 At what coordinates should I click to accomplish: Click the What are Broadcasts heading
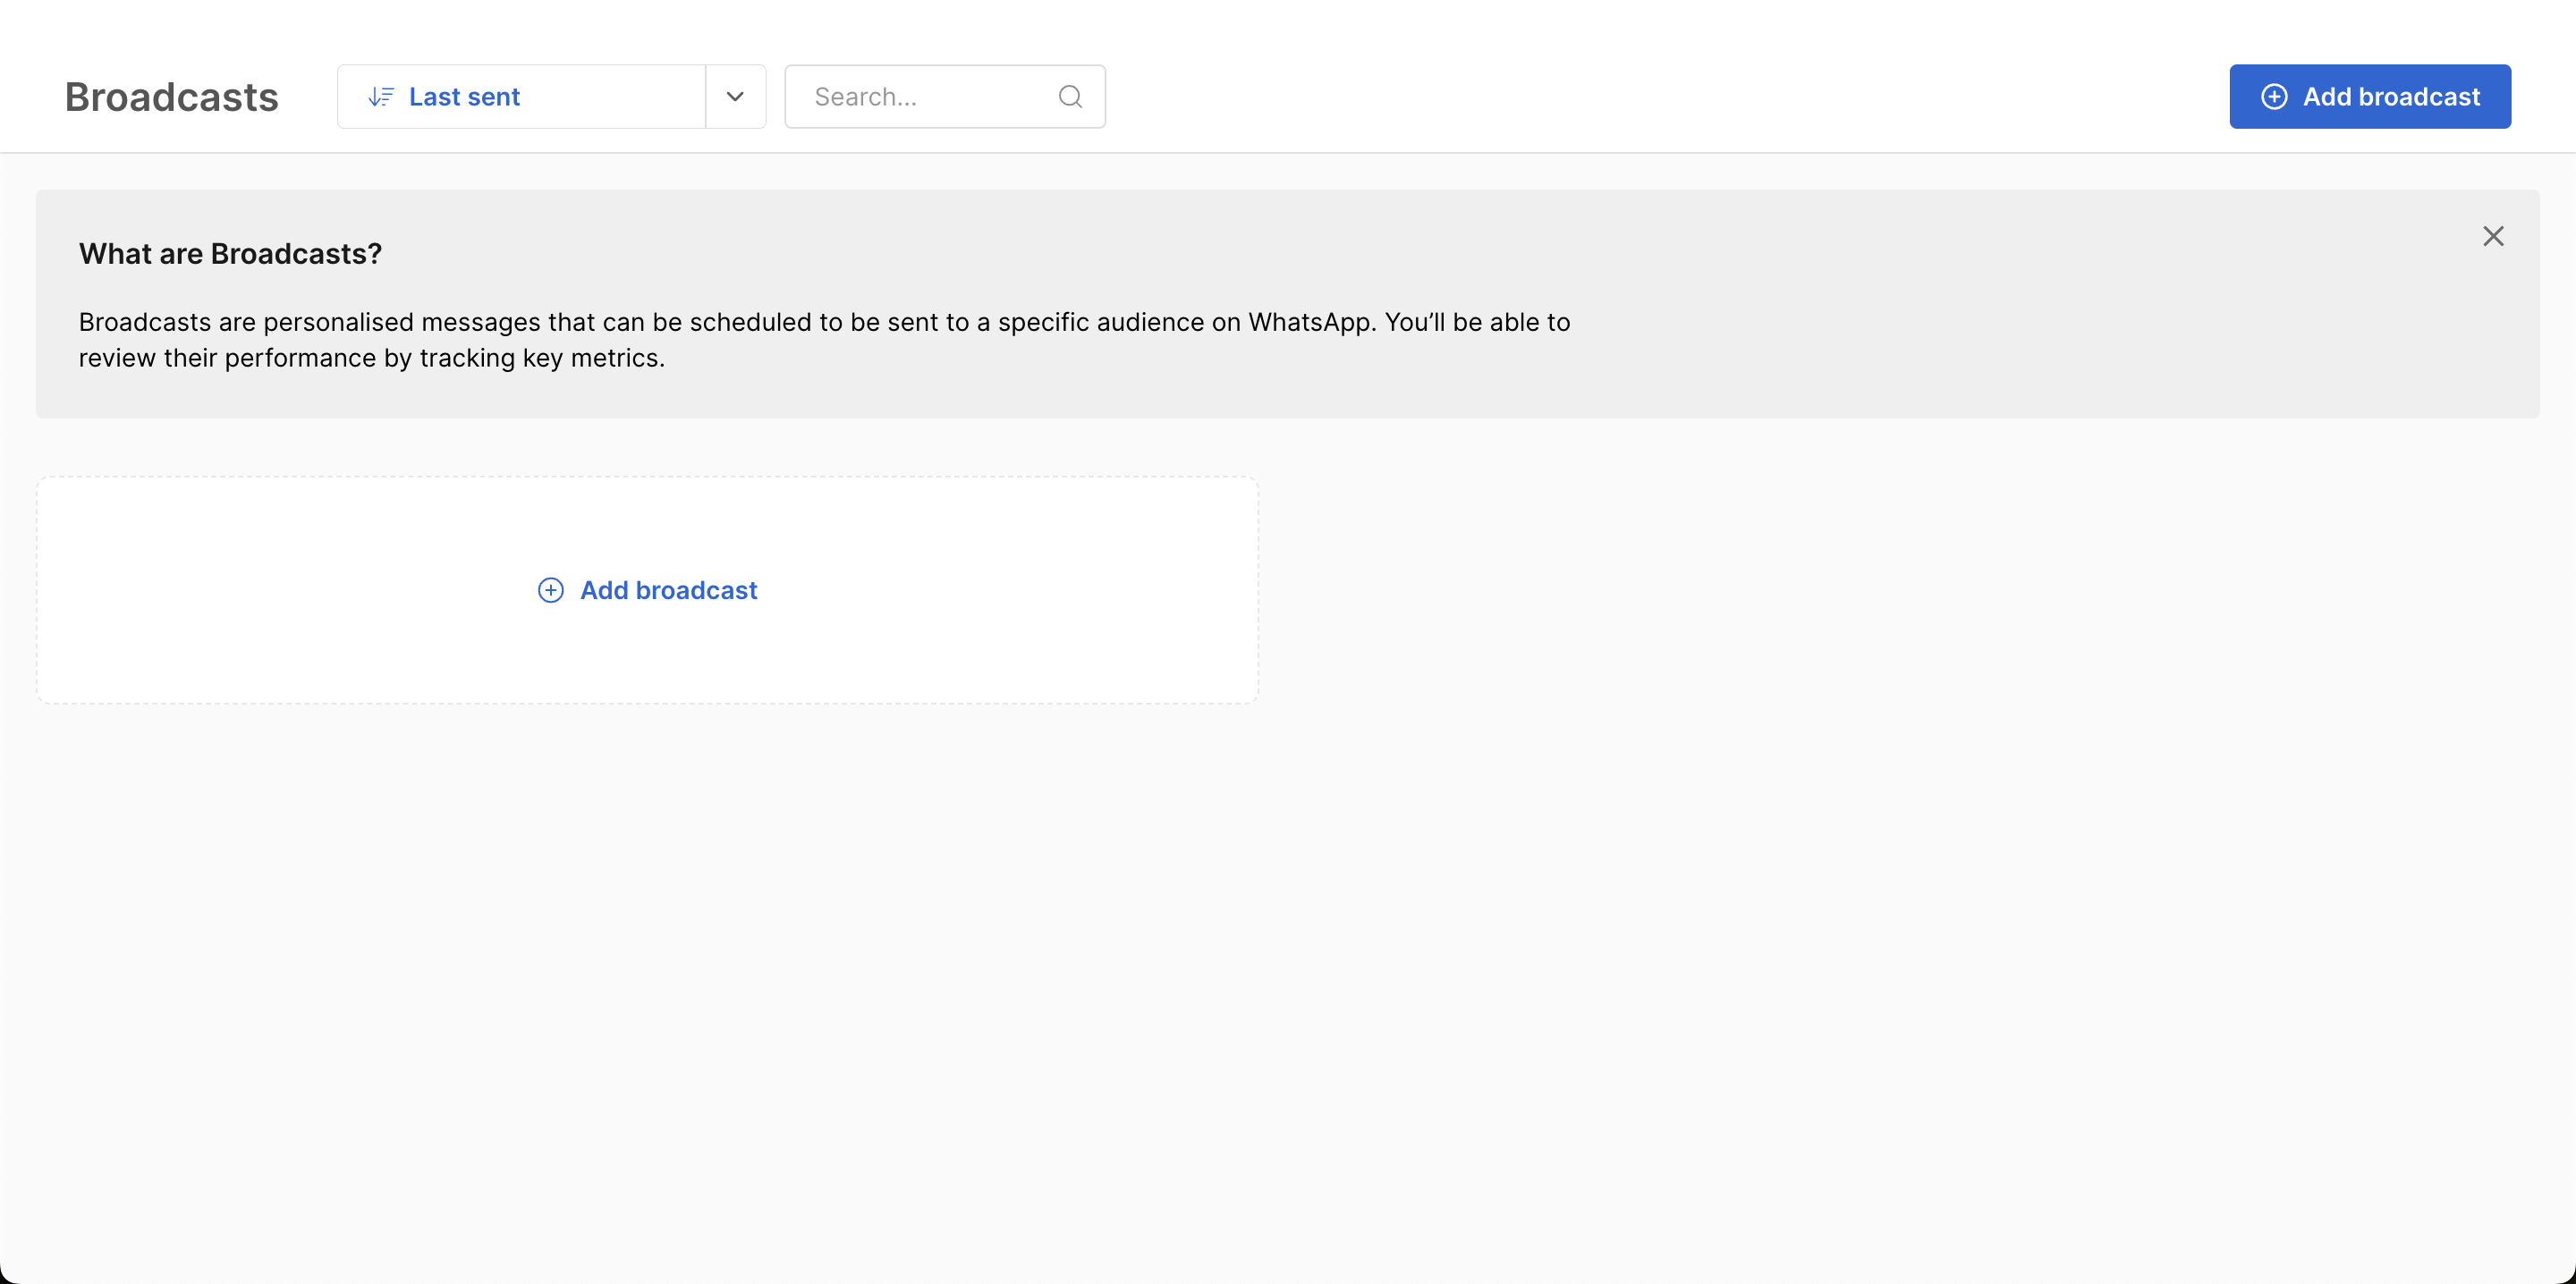[x=230, y=254]
